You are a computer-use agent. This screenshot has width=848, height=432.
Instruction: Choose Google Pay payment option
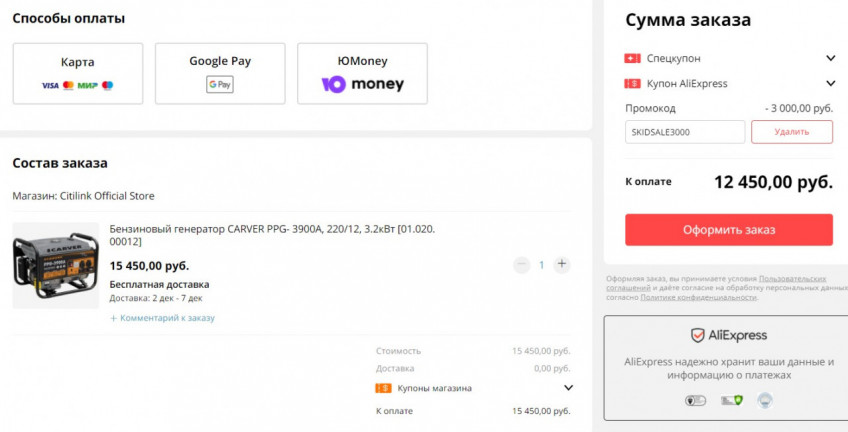pos(220,73)
